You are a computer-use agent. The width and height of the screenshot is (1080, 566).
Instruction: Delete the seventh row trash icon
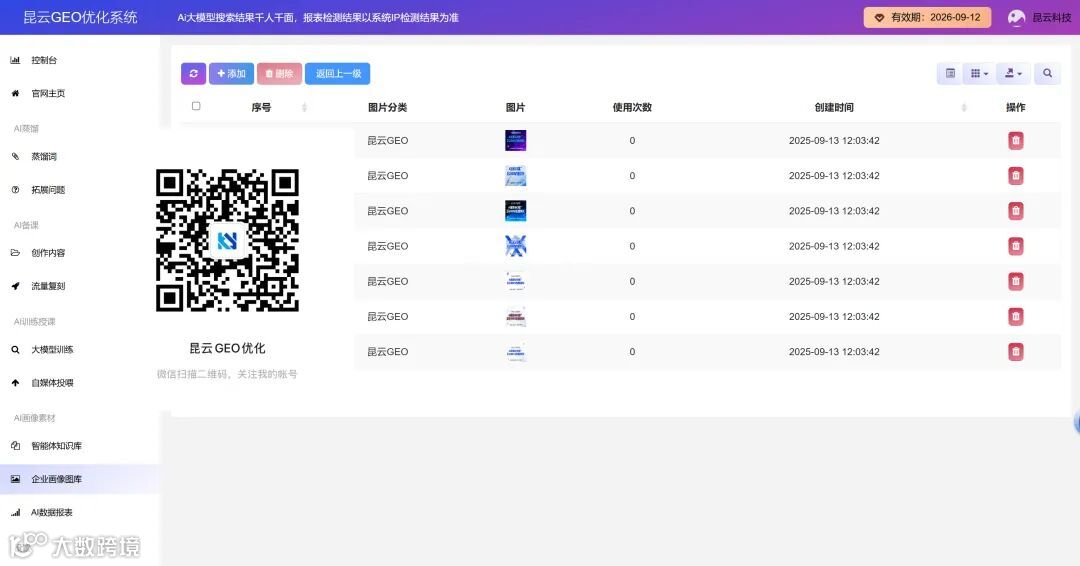pyautogui.click(x=1015, y=352)
